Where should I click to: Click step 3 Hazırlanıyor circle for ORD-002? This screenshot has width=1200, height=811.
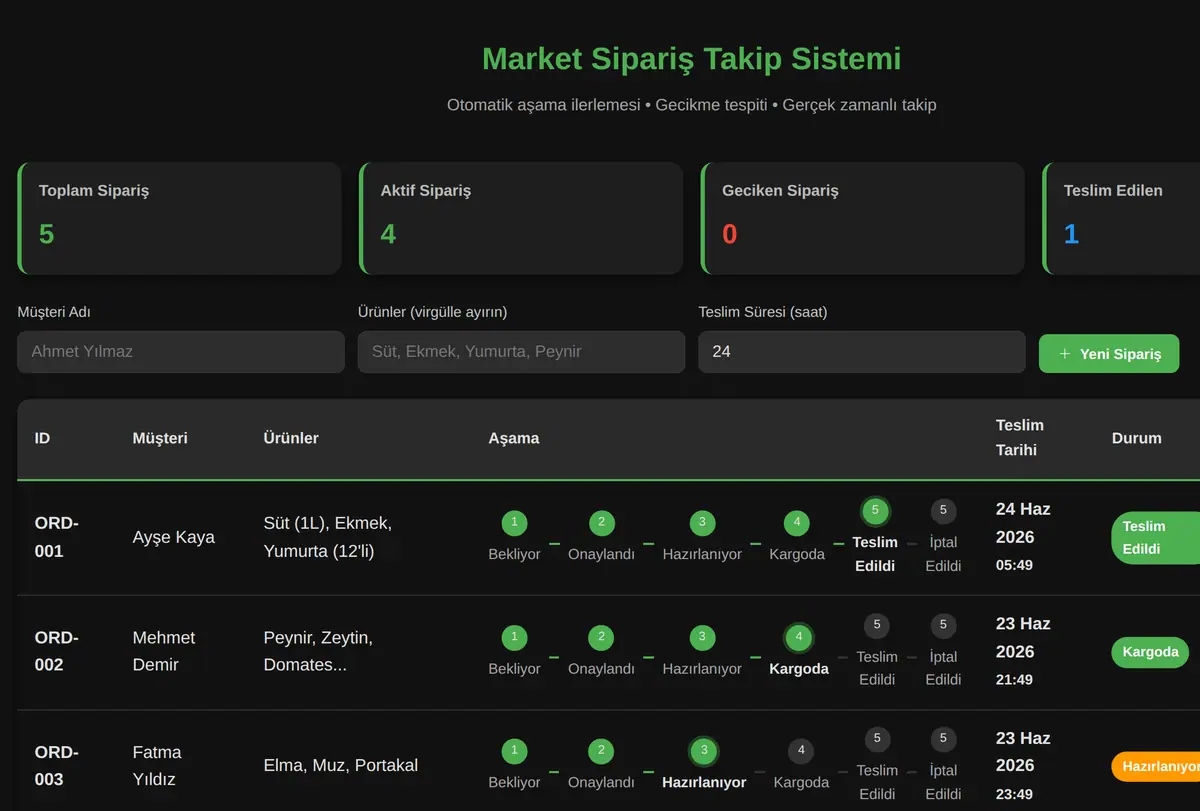[x=702, y=637]
